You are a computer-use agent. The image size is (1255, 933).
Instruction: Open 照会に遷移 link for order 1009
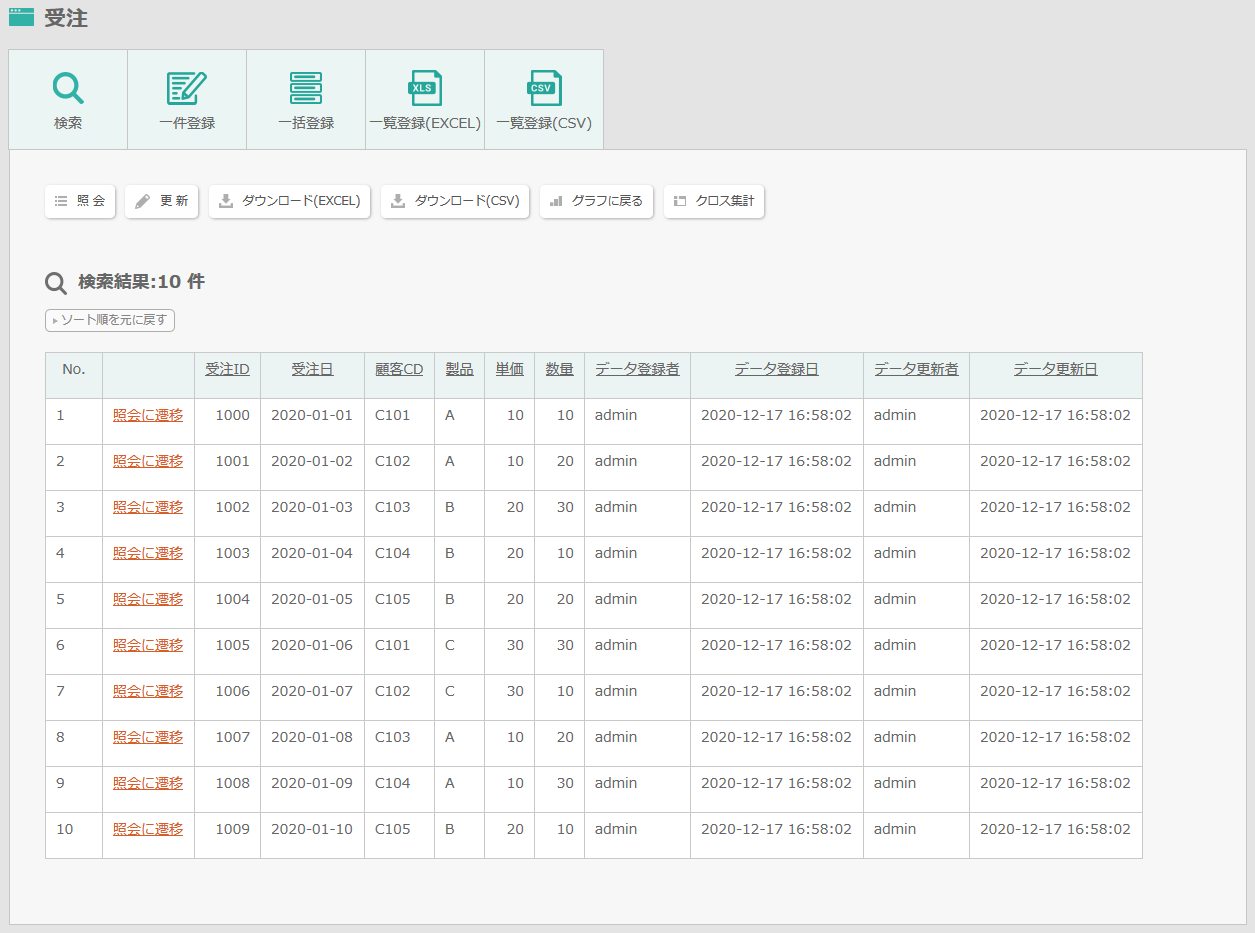[148, 829]
